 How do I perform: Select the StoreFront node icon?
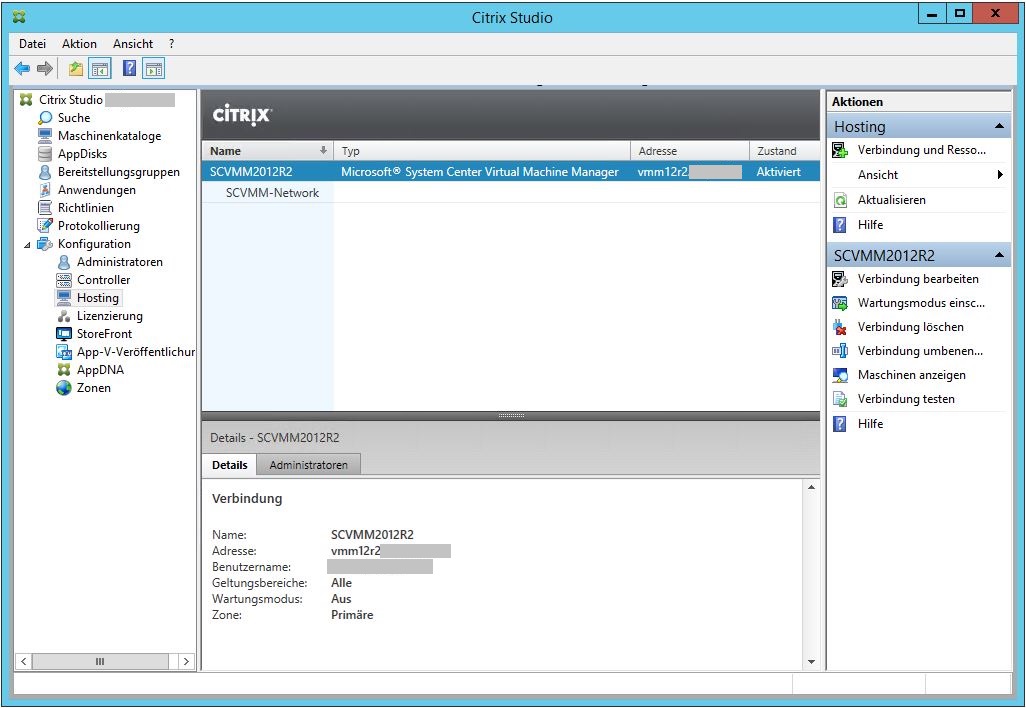tap(64, 334)
